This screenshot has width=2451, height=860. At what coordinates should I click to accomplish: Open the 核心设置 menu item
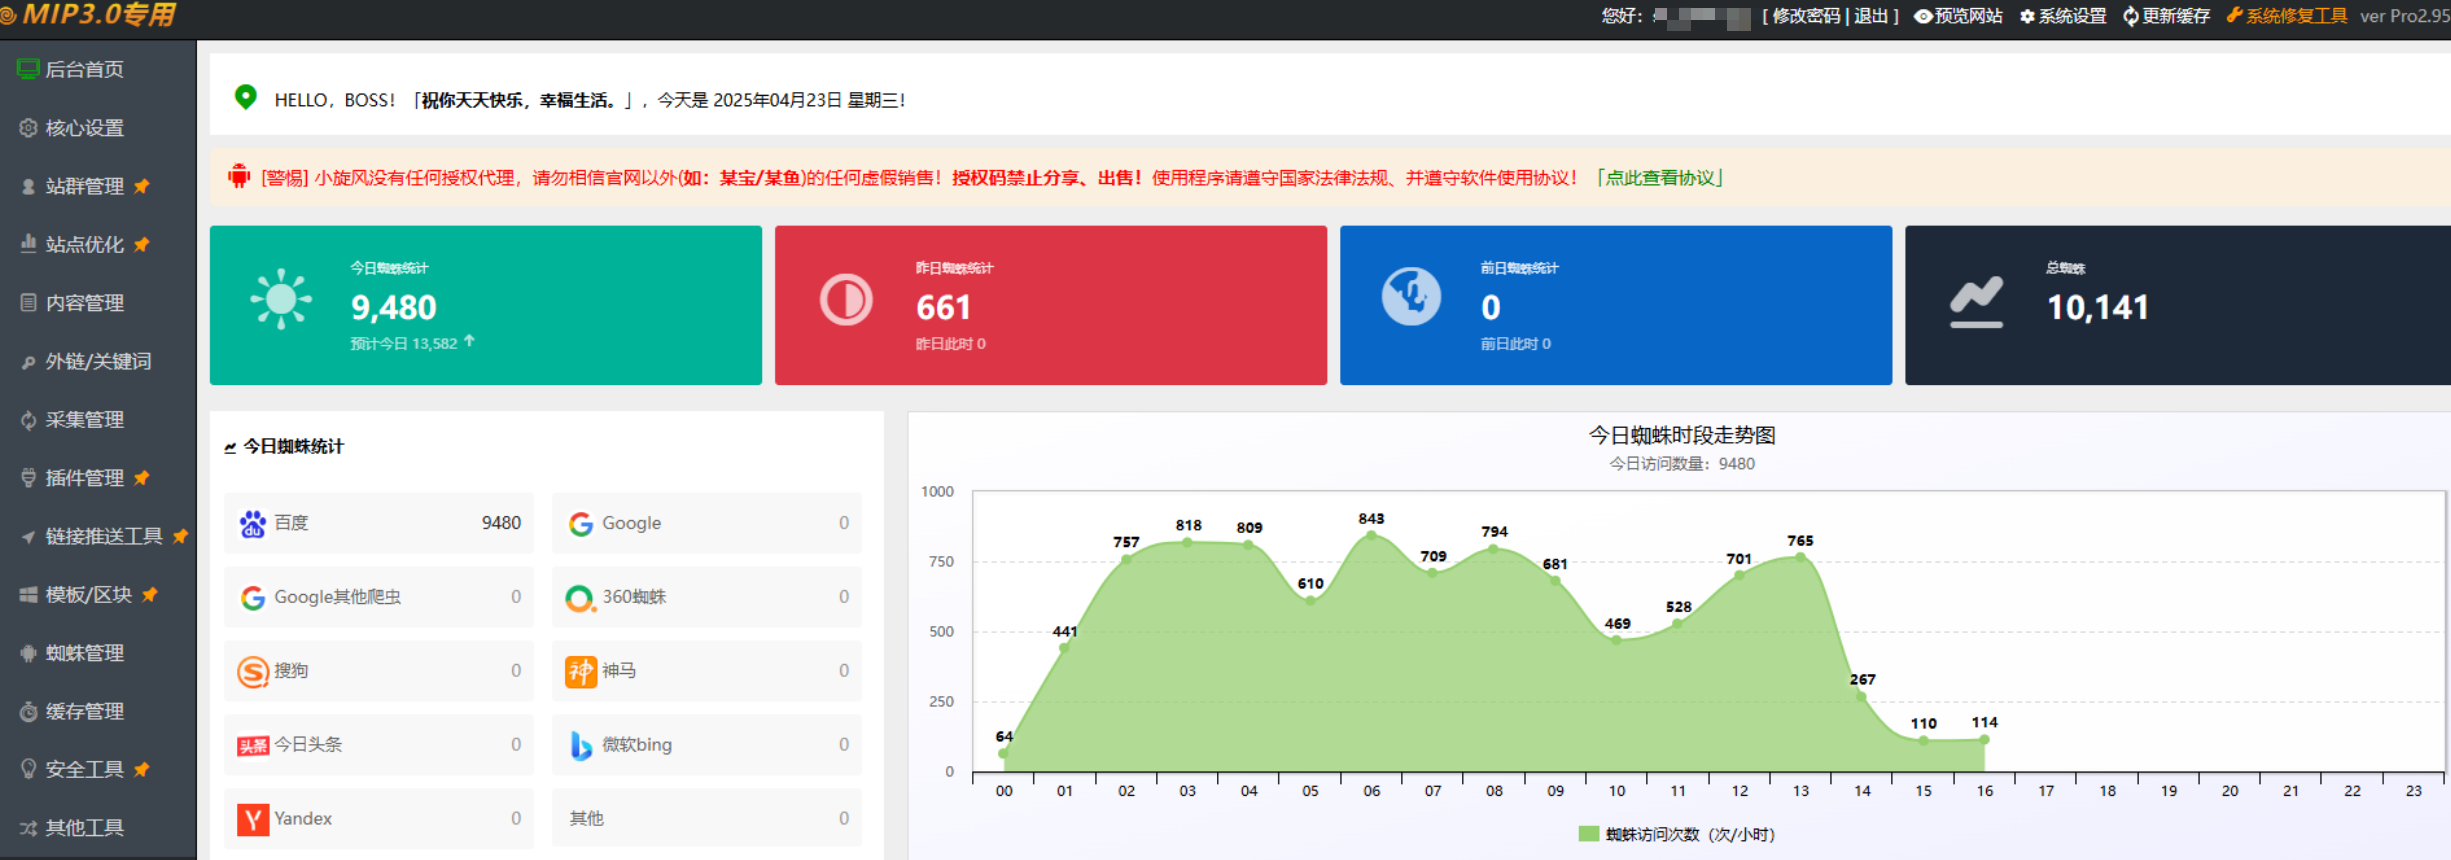click(x=84, y=128)
